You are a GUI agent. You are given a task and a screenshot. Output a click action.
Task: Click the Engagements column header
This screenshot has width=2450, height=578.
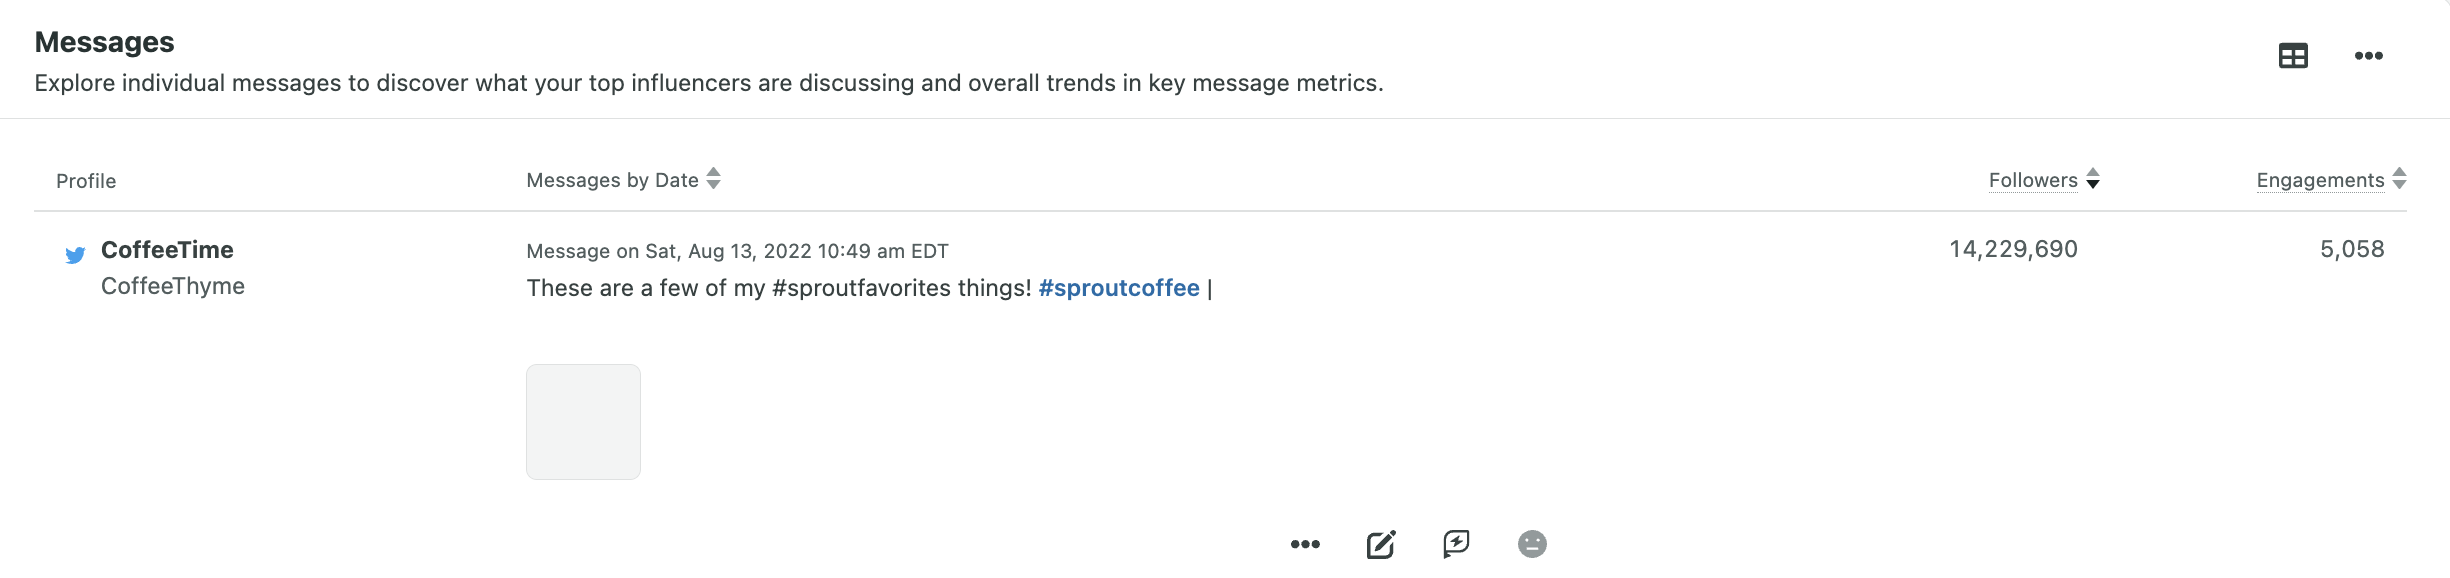pyautogui.click(x=2320, y=180)
